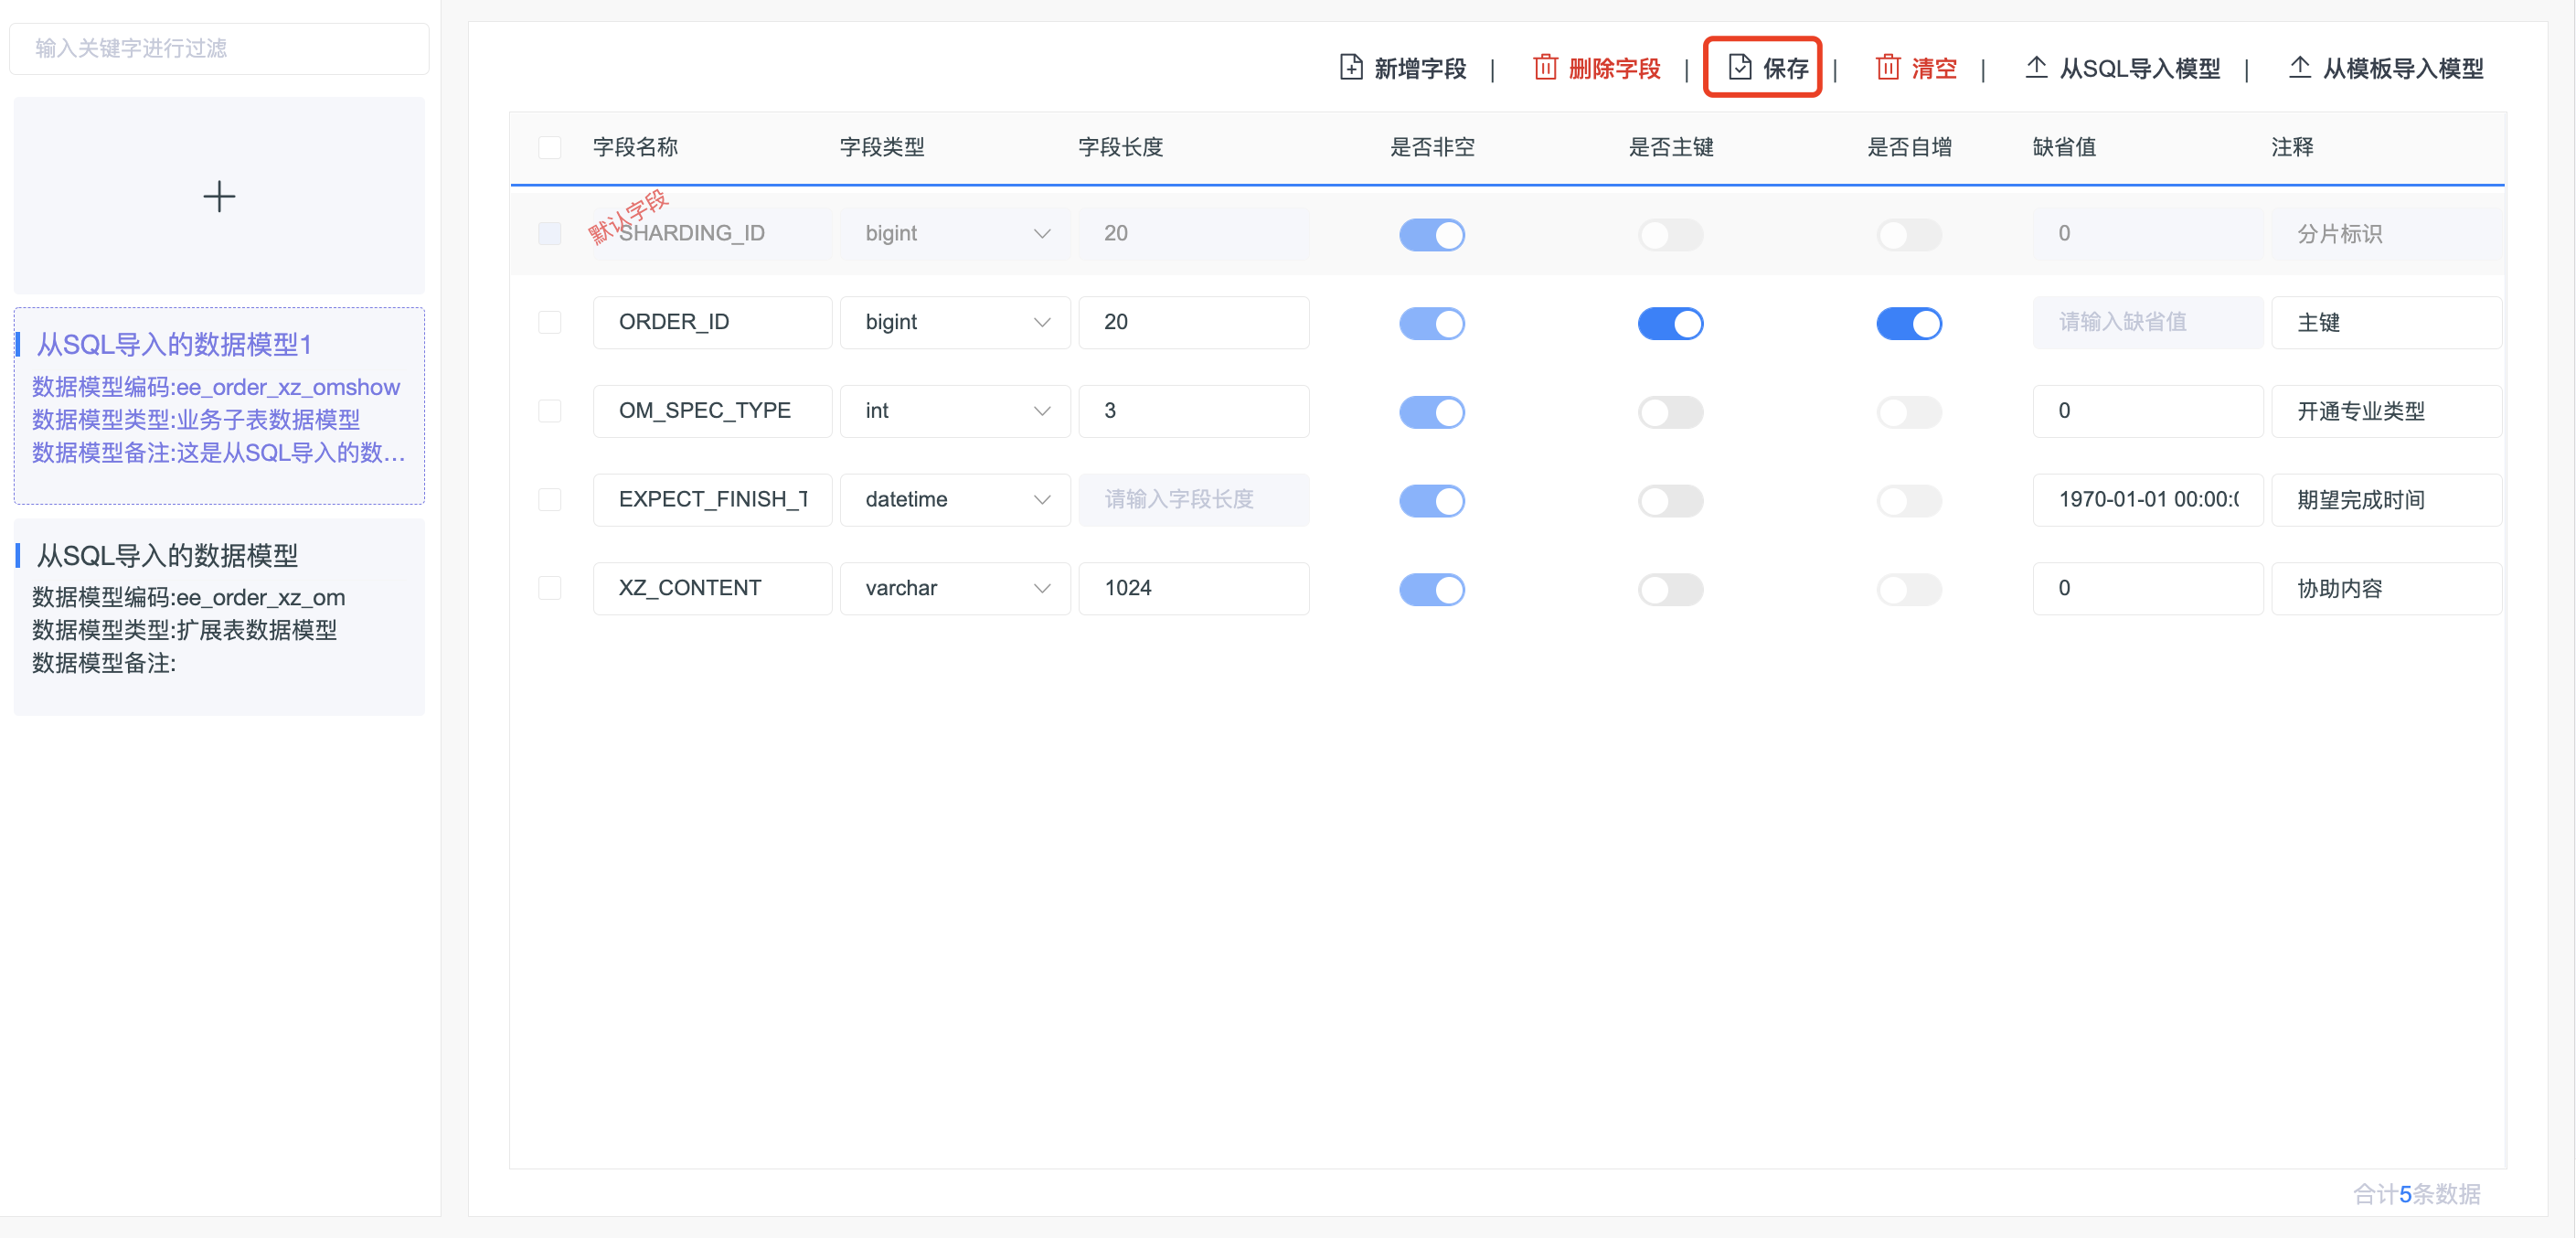Click the XZ_CONTENT field name input

pos(712,588)
